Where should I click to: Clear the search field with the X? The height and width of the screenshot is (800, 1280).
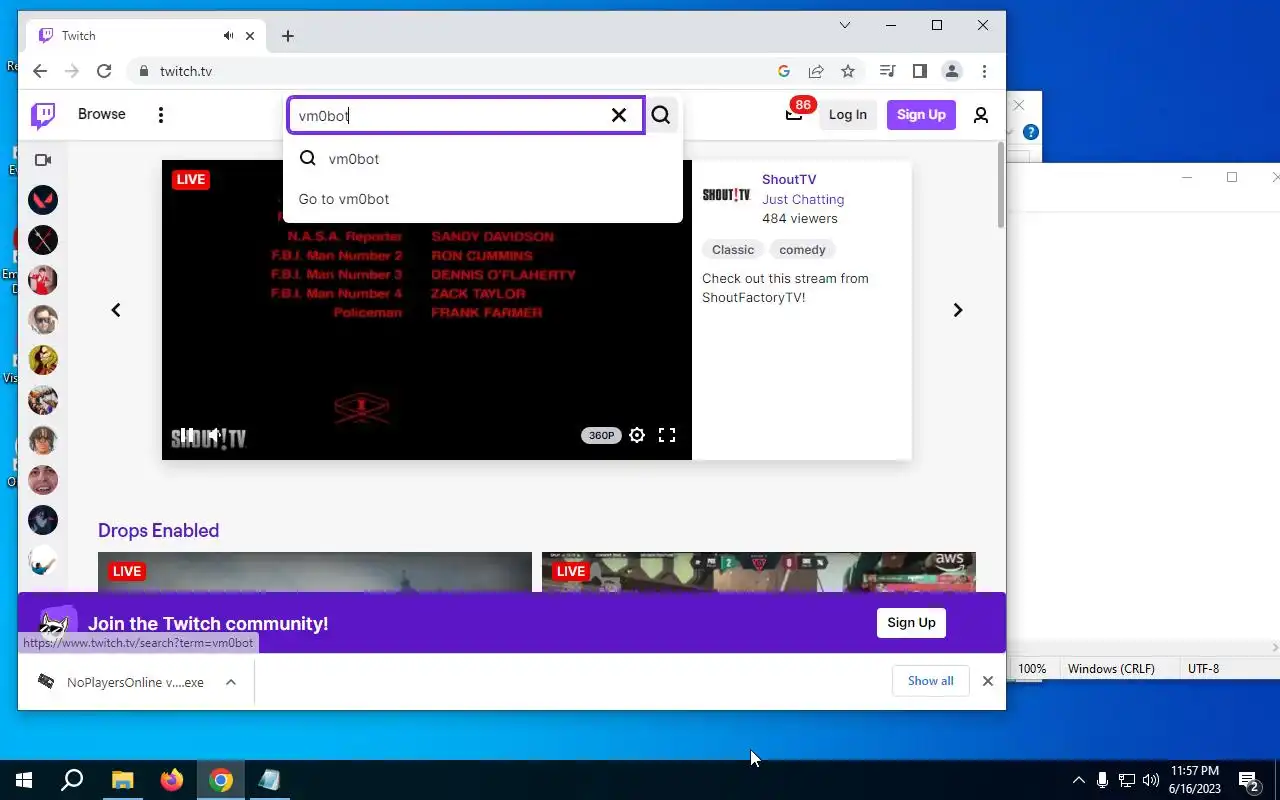tap(619, 115)
